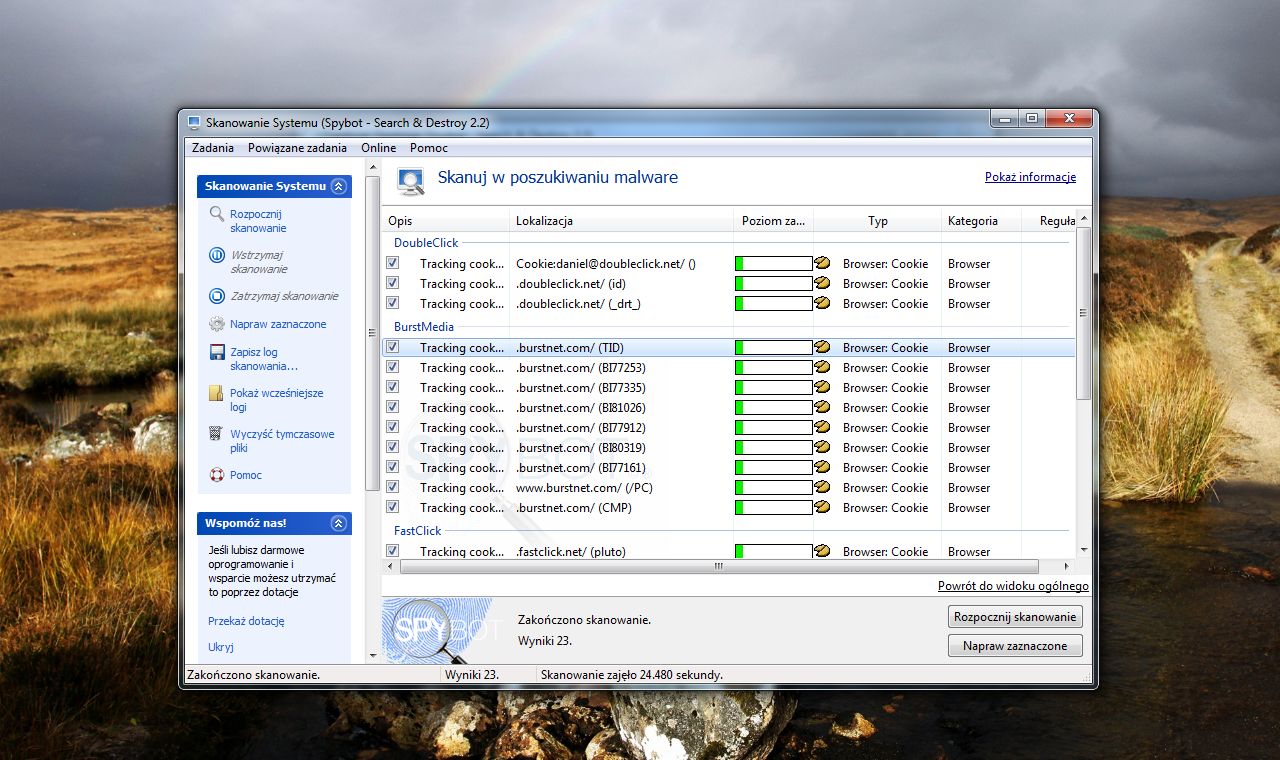Viewport: 1280px width, 760px height.
Task: Collapse the FastClick results group
Action: 418,531
